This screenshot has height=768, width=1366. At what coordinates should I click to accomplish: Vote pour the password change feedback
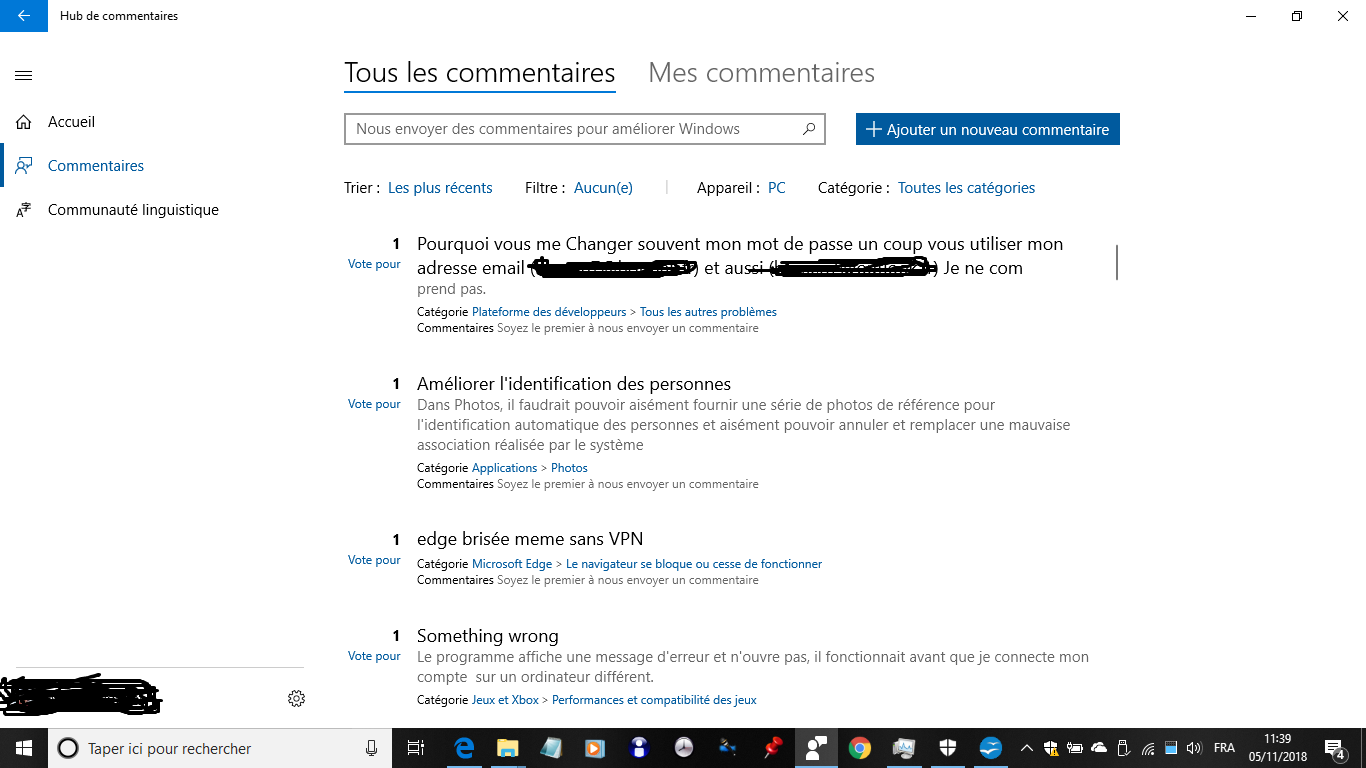374,264
